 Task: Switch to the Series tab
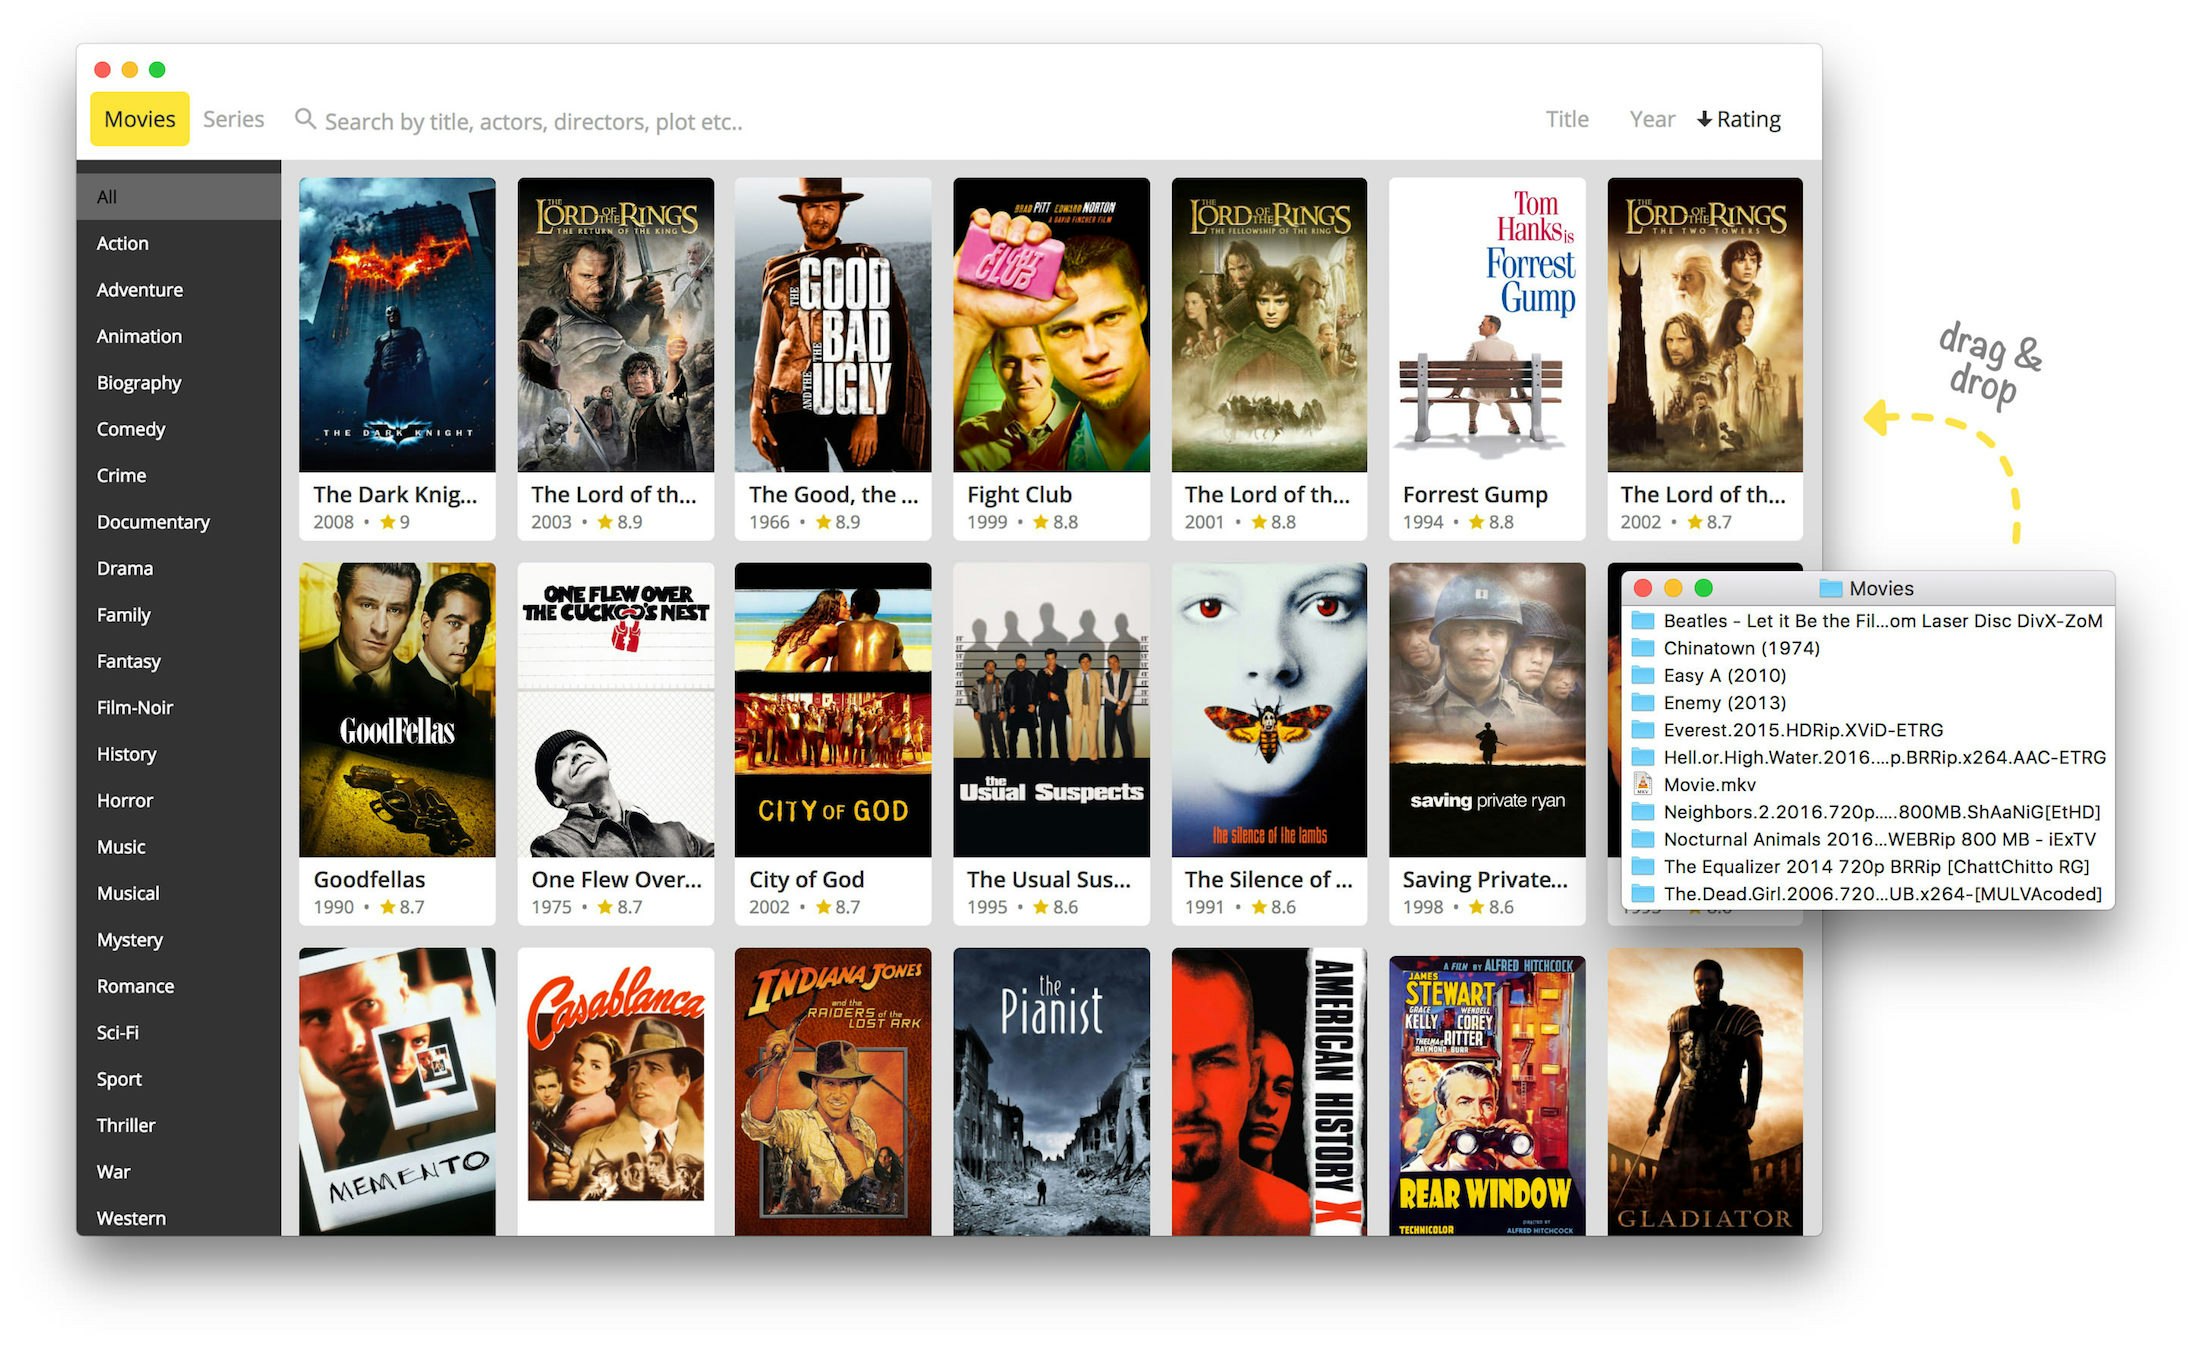tap(233, 118)
